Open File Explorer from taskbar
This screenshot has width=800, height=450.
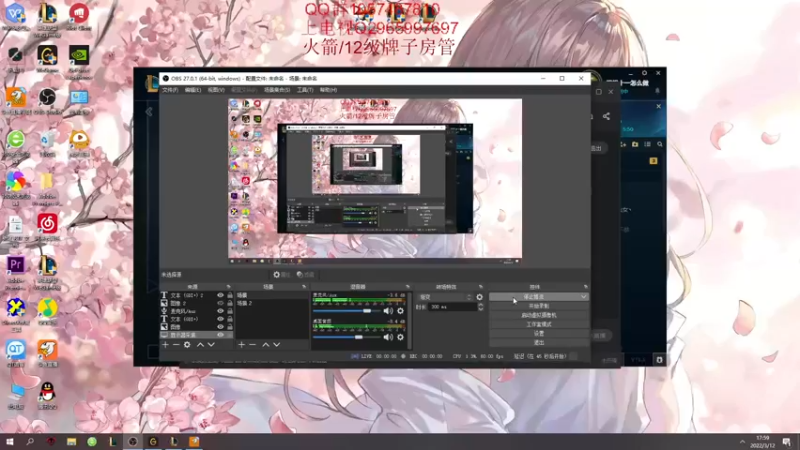pos(71,442)
